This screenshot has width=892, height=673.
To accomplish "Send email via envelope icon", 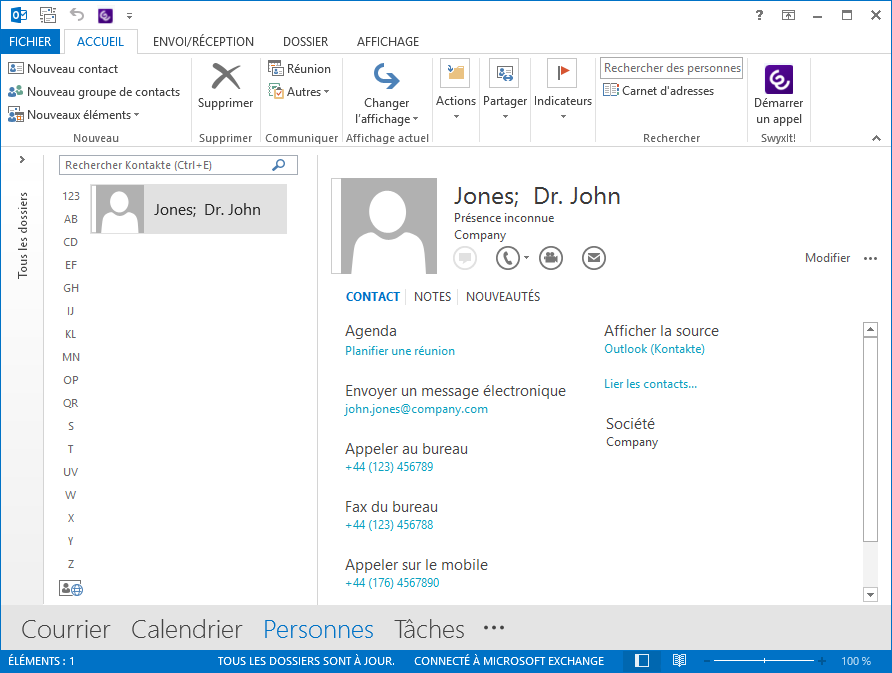I will pos(594,258).
